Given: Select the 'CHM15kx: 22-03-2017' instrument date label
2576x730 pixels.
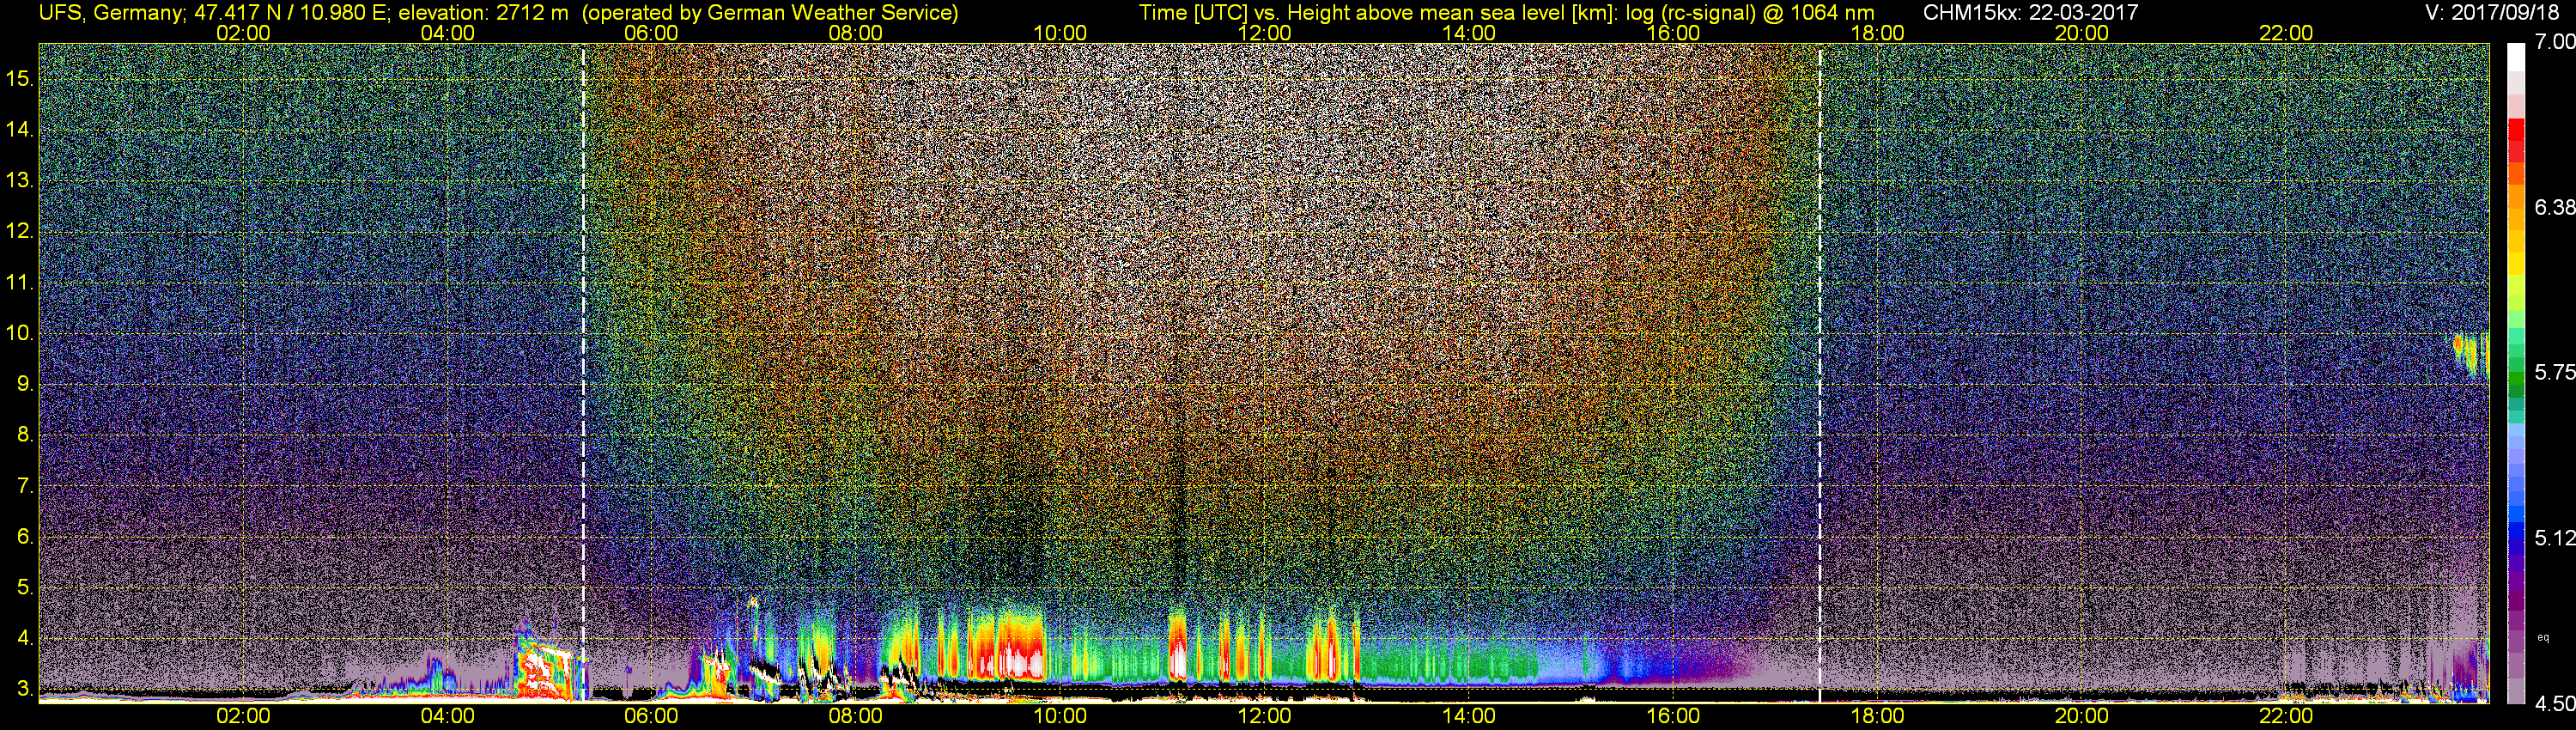Looking at the screenshot, I should tap(2029, 13).
